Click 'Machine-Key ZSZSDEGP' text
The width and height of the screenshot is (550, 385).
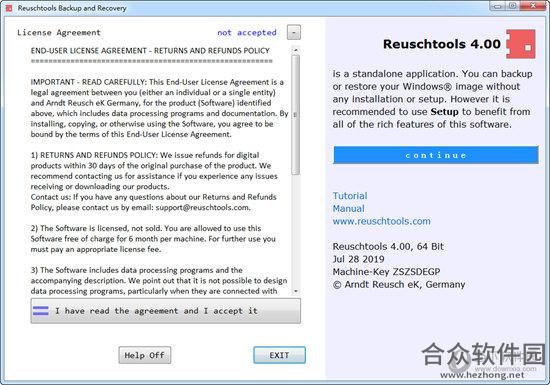[386, 272]
